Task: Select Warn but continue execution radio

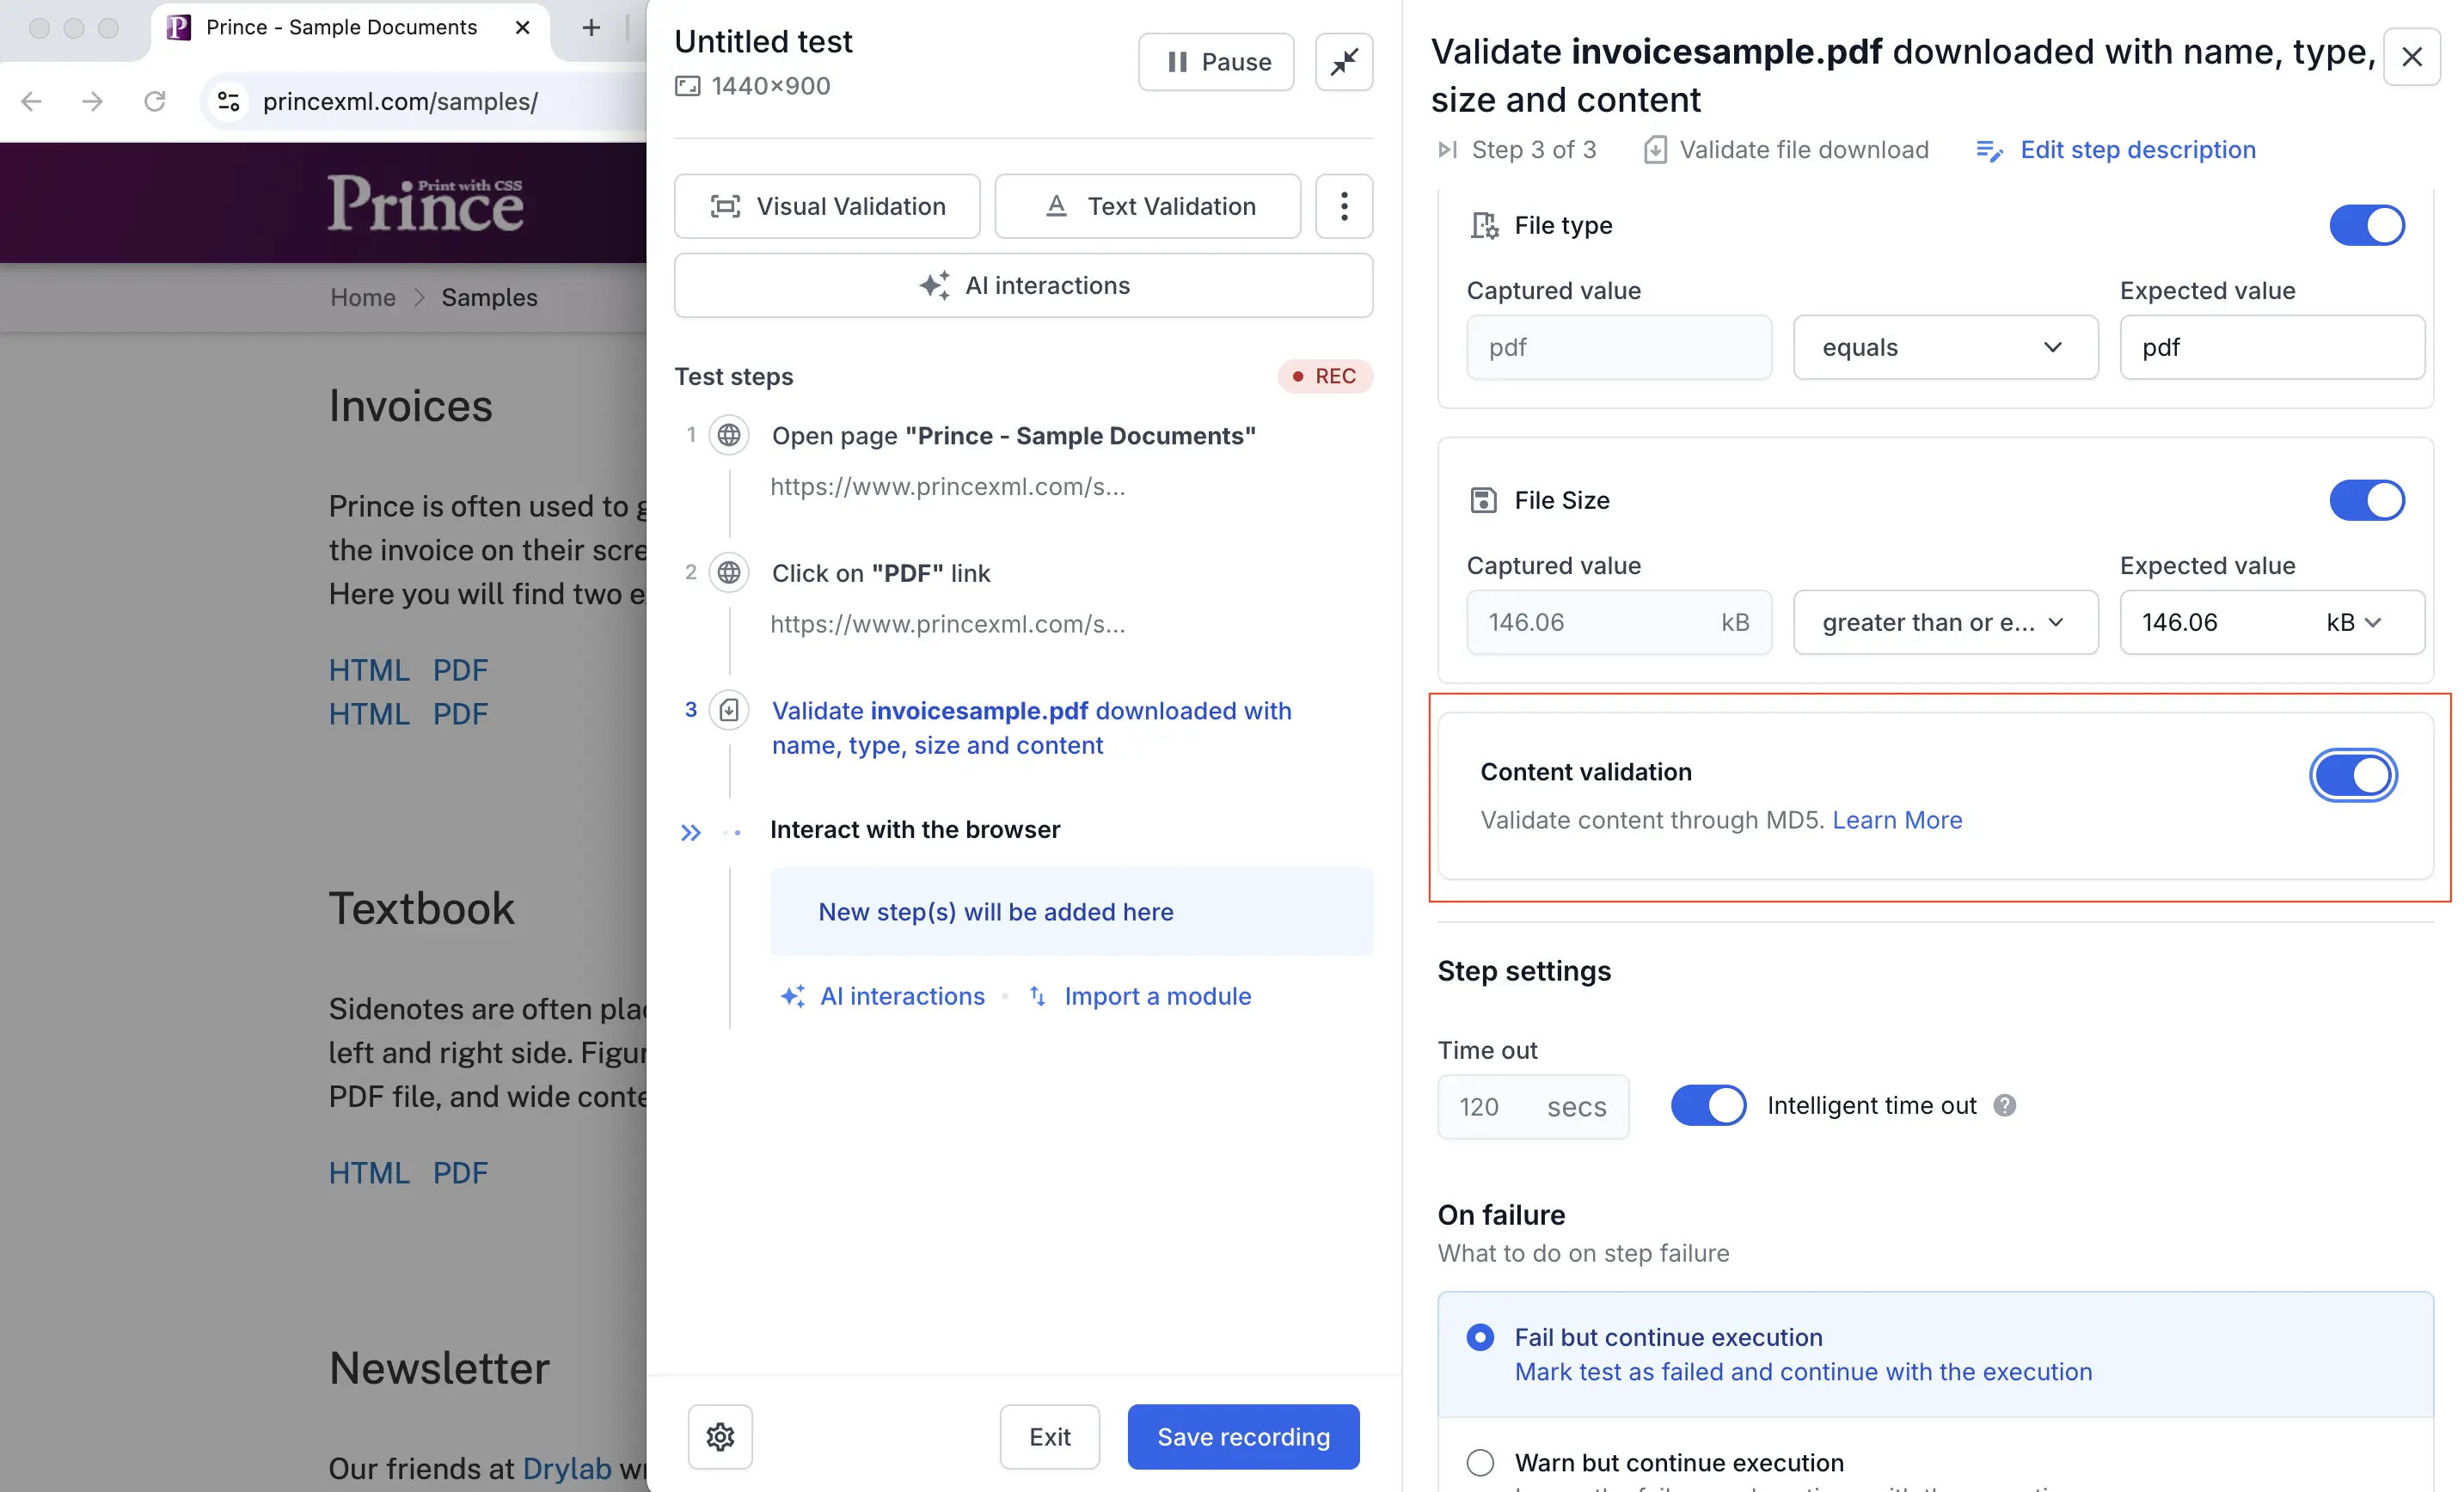Action: (1480, 1462)
